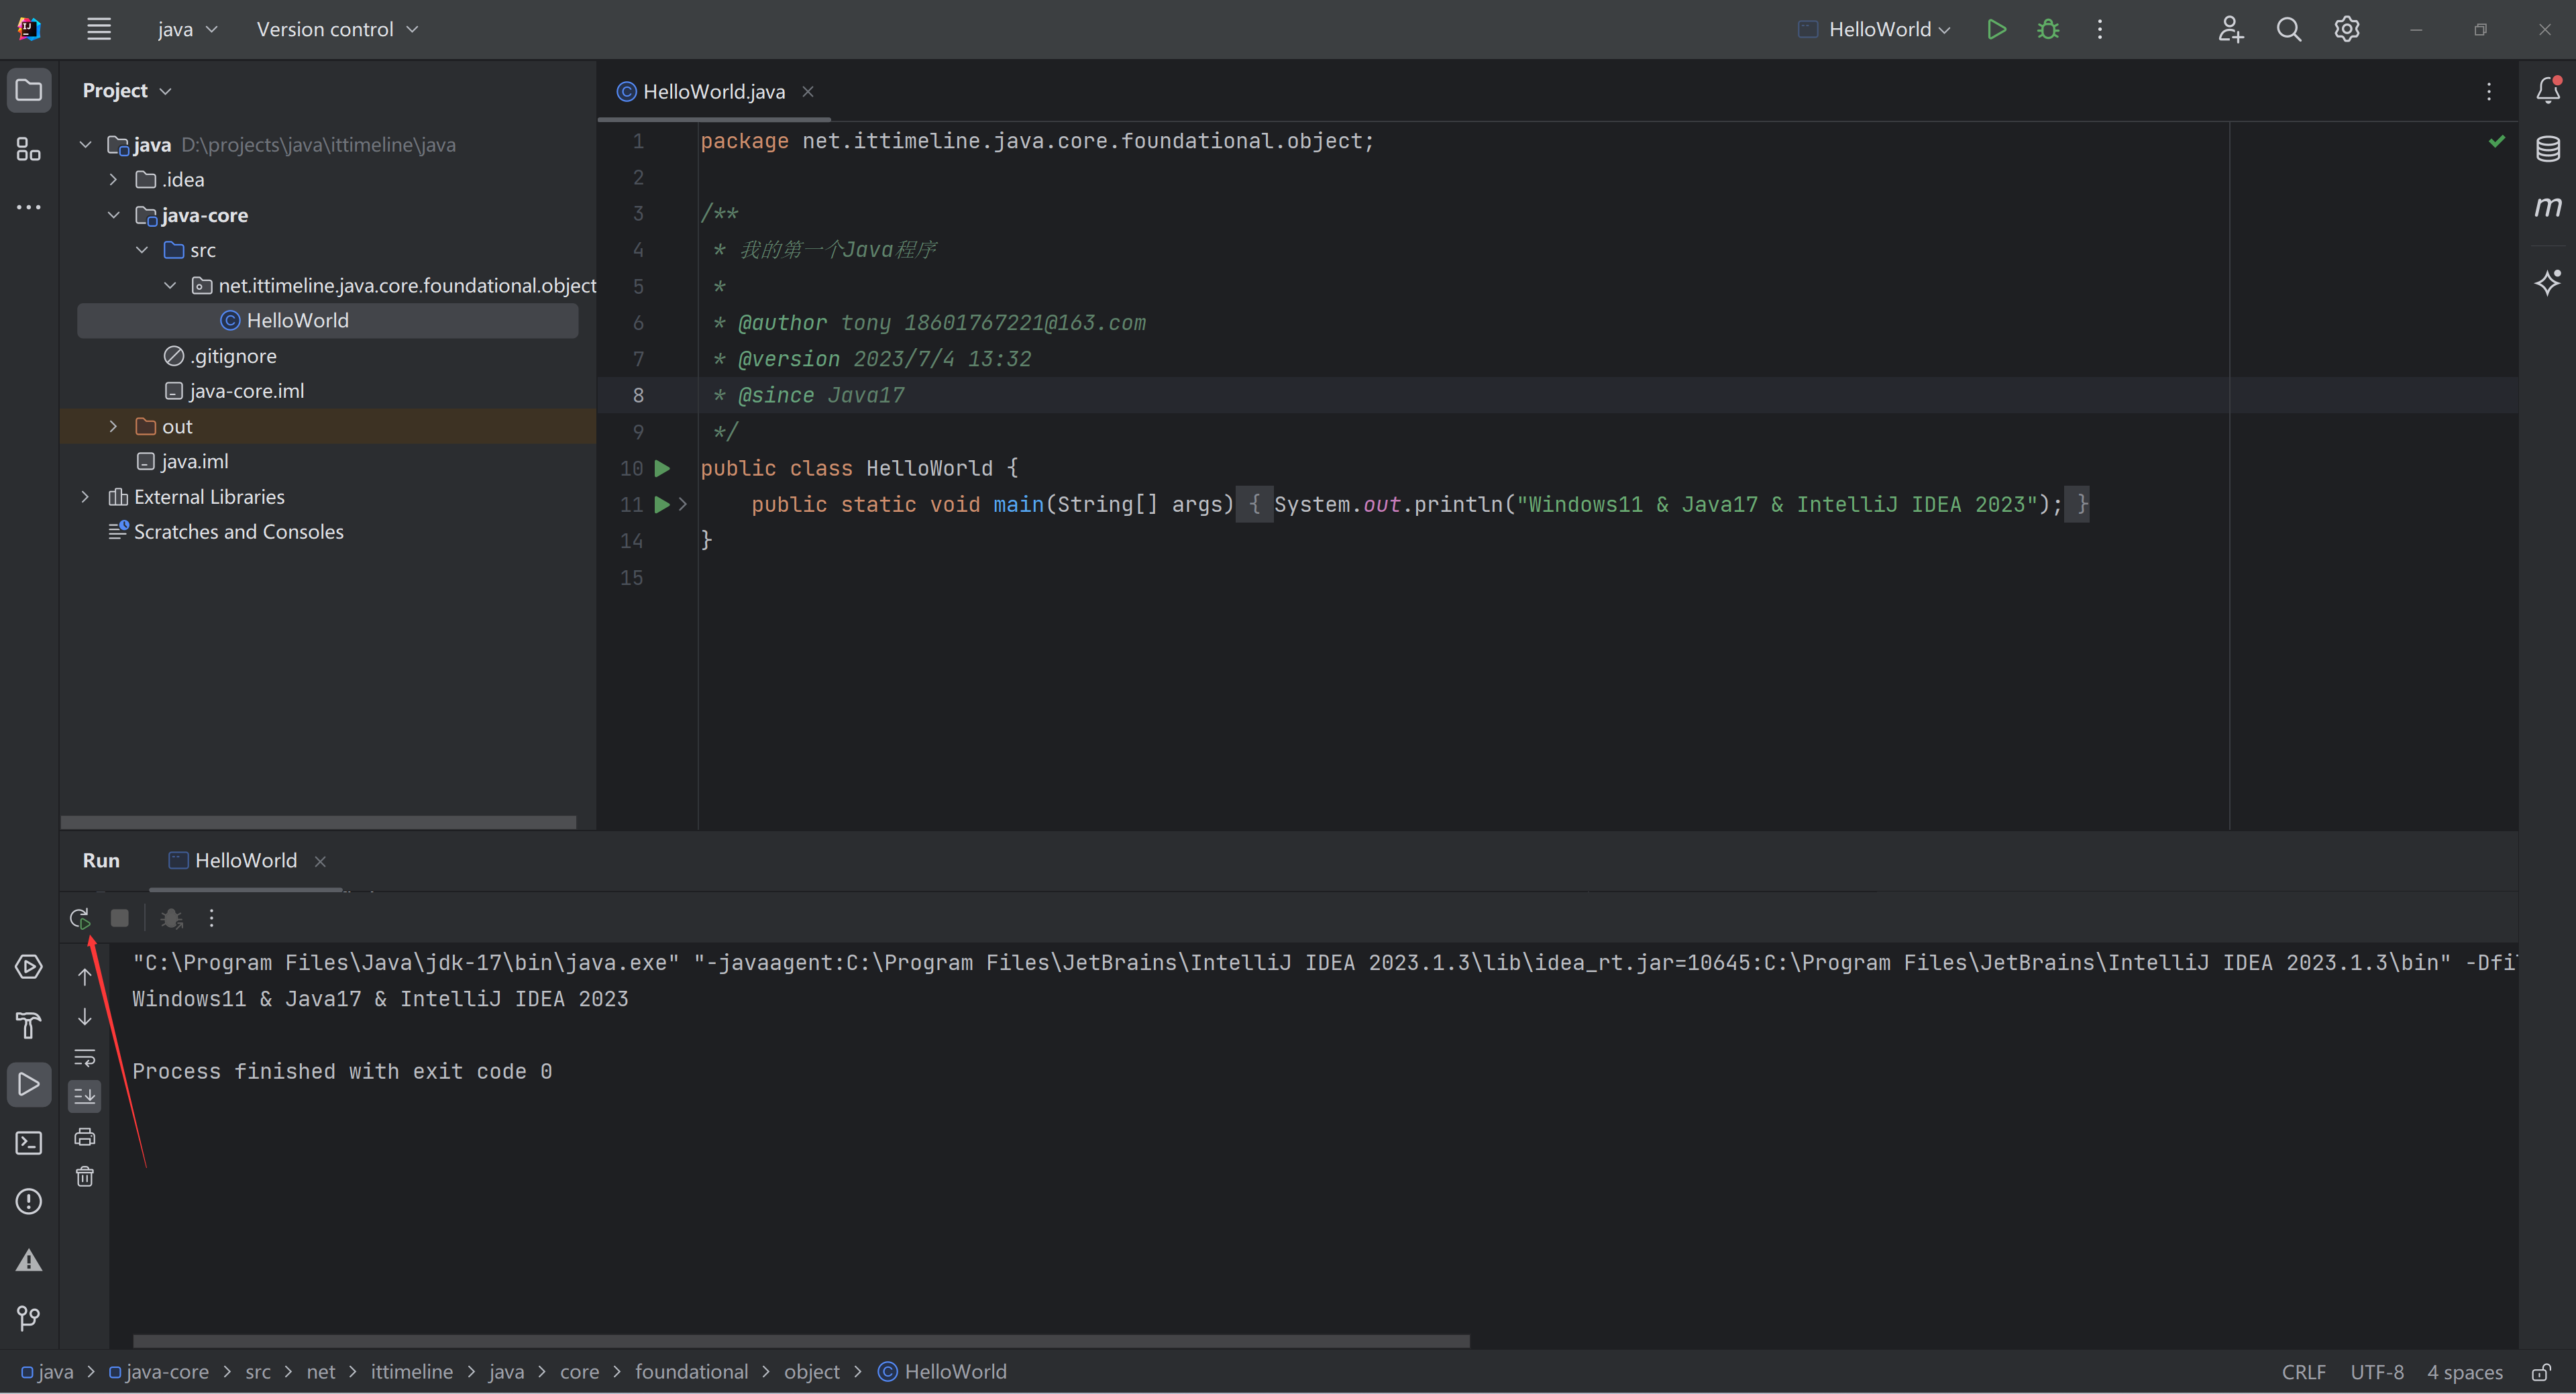Screen dimensions: 2576x1394
Task: Toggle read-only lock in status bar
Action: point(2540,1372)
